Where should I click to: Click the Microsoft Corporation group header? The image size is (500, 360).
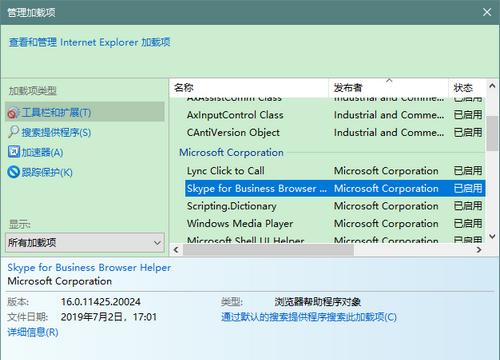(x=231, y=153)
